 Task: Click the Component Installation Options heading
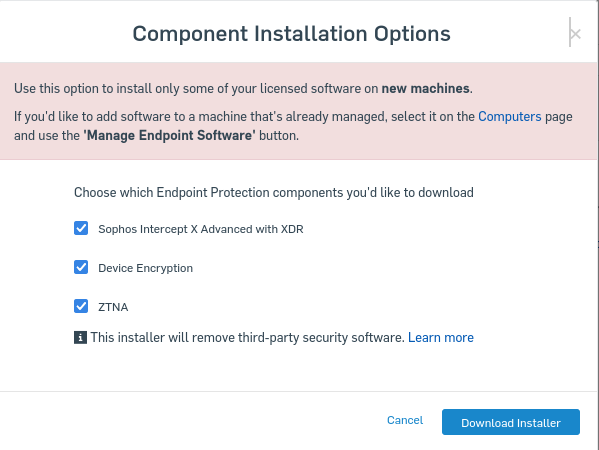(x=291, y=34)
